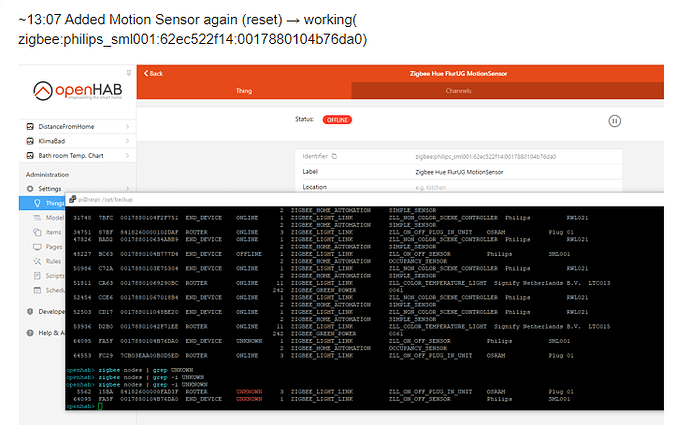Click the Model list icon
Image resolution: width=690 pixels, height=425 pixels.
tap(37, 218)
